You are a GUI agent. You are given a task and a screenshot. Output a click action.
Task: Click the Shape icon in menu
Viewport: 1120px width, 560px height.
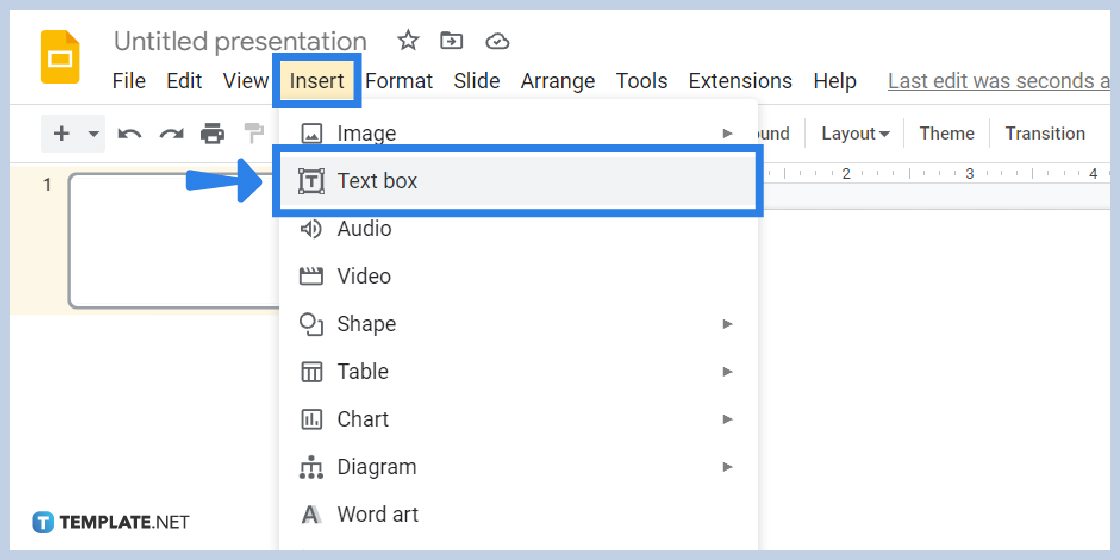click(x=311, y=324)
